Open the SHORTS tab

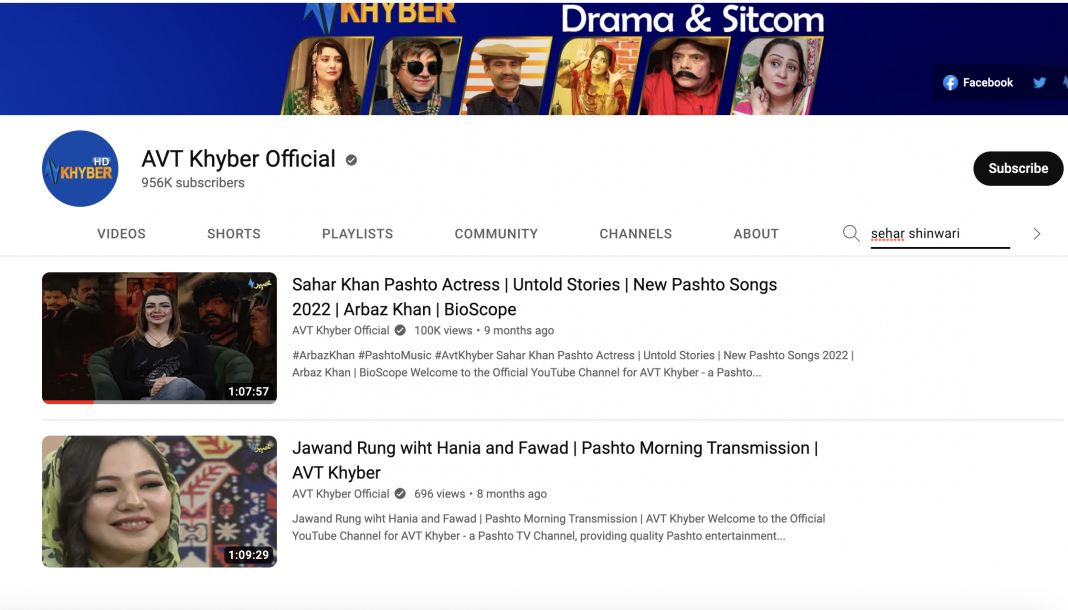point(234,234)
